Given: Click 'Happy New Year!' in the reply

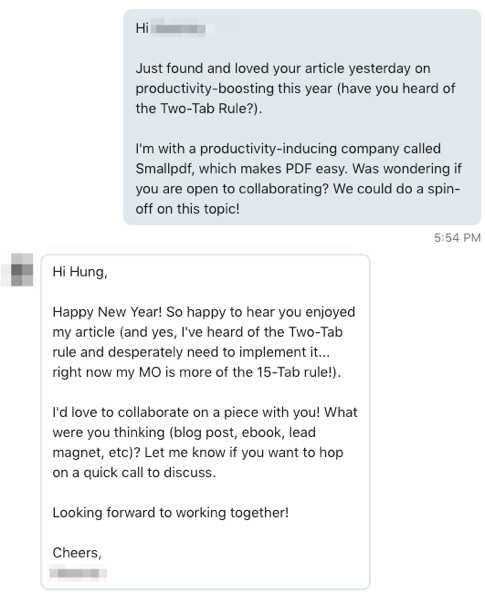Looking at the screenshot, I should (x=107, y=312).
